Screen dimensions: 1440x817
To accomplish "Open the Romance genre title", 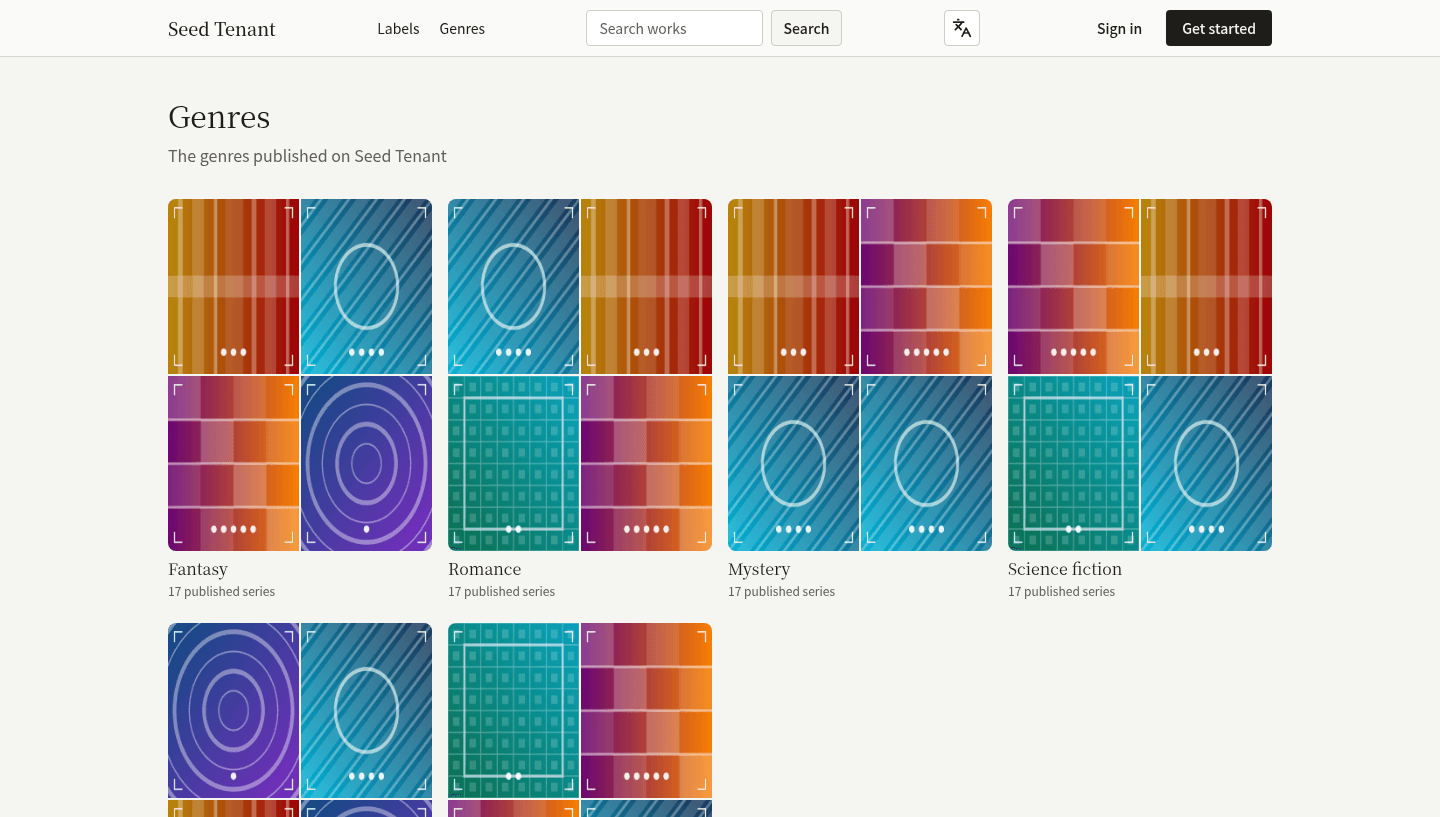I will tap(485, 569).
